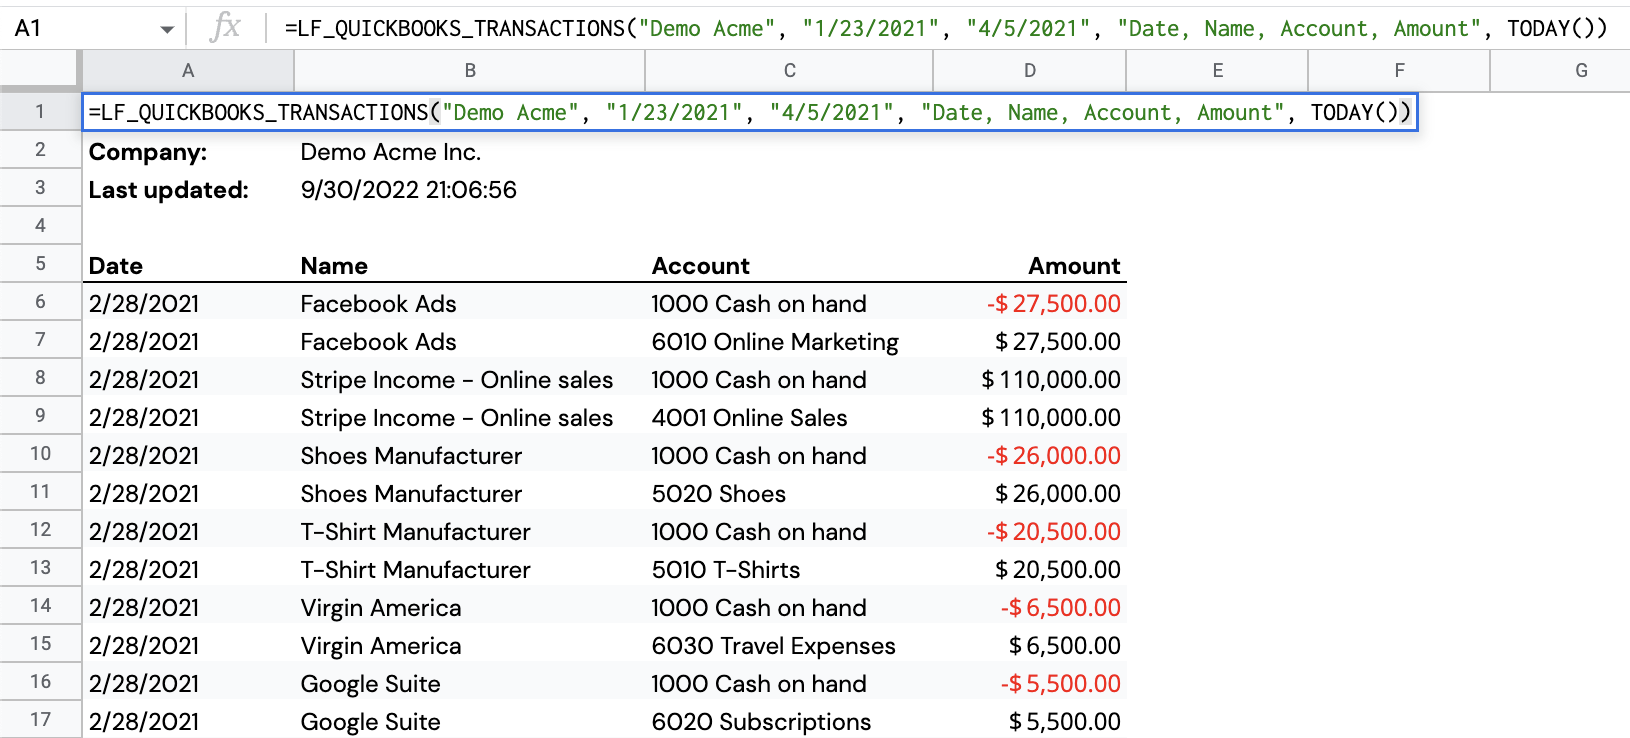This screenshot has width=1630, height=738.
Task: Select row 7 header
Action: click(40, 340)
